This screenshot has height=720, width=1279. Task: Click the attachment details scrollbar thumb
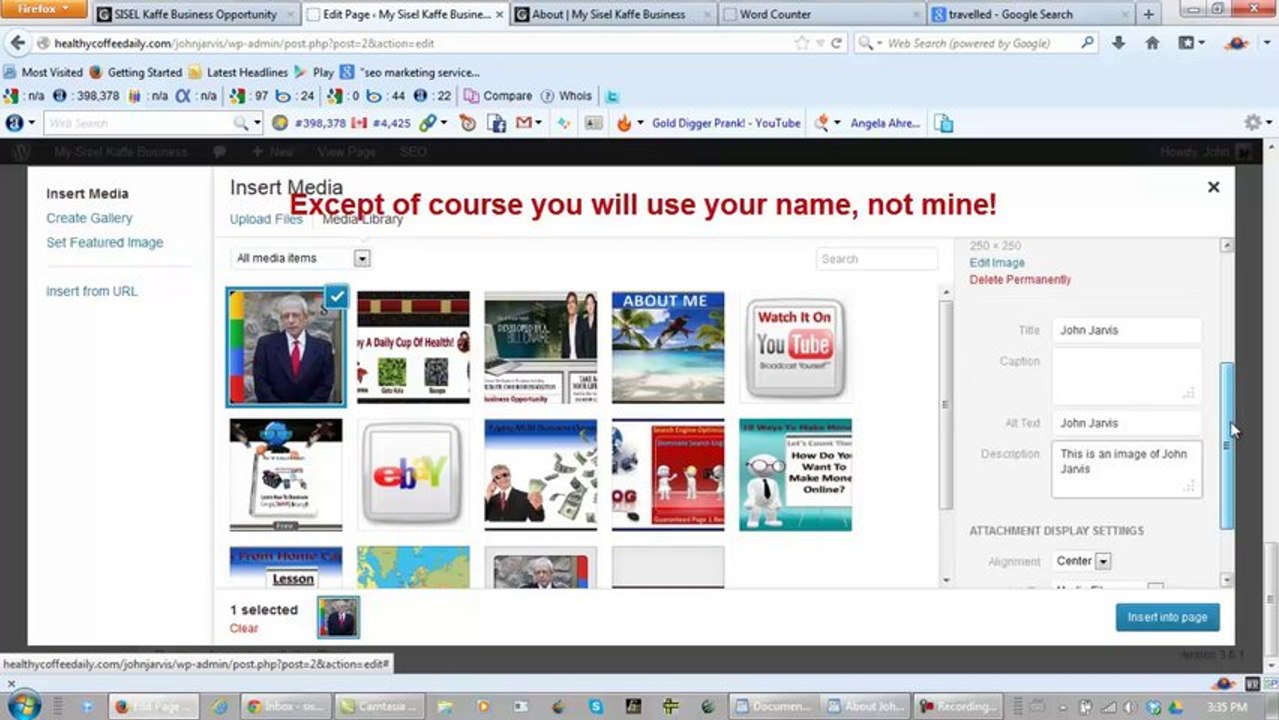(1227, 445)
